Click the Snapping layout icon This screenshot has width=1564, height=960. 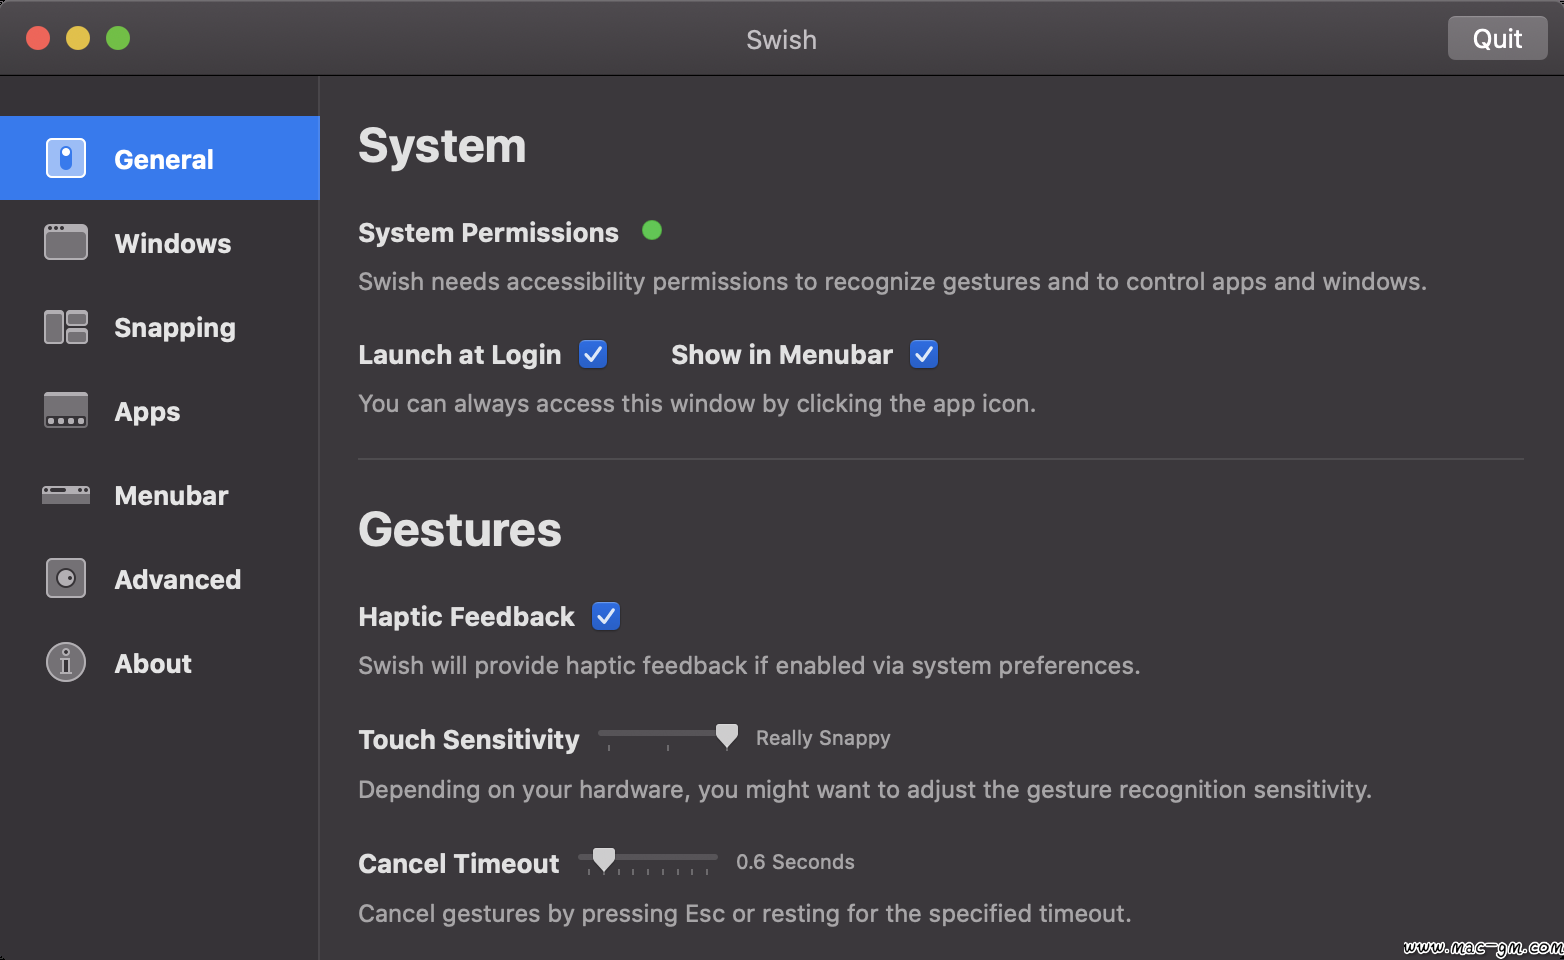pyautogui.click(x=66, y=327)
